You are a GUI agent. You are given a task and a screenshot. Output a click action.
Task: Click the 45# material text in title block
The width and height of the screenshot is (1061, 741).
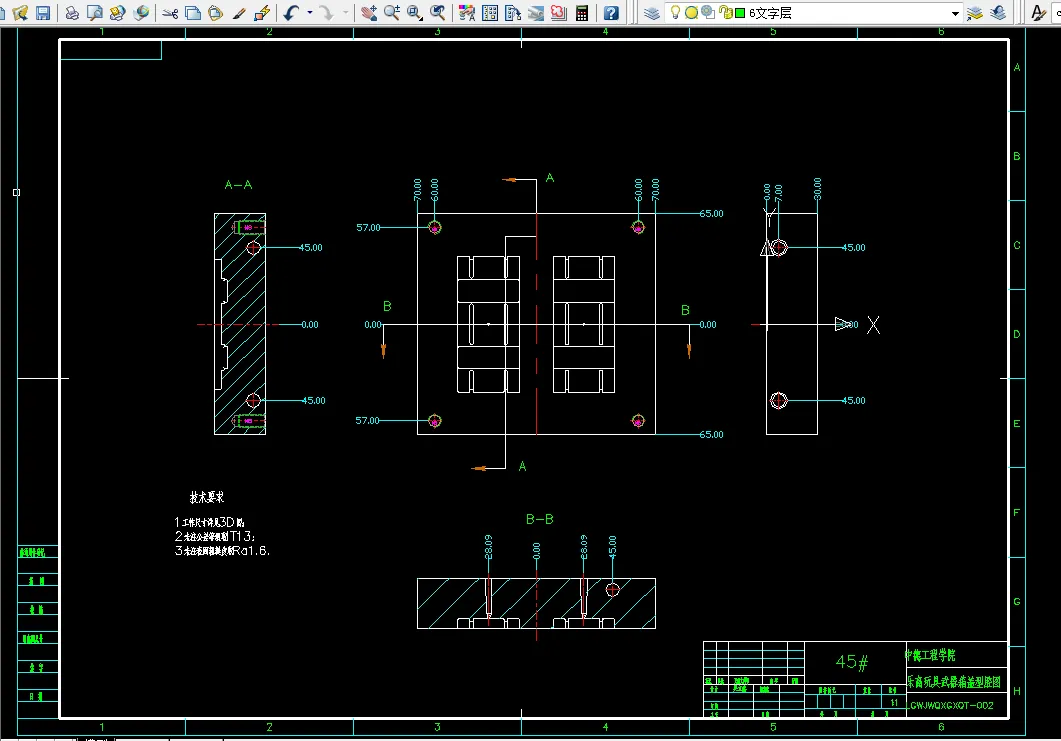pyautogui.click(x=851, y=662)
